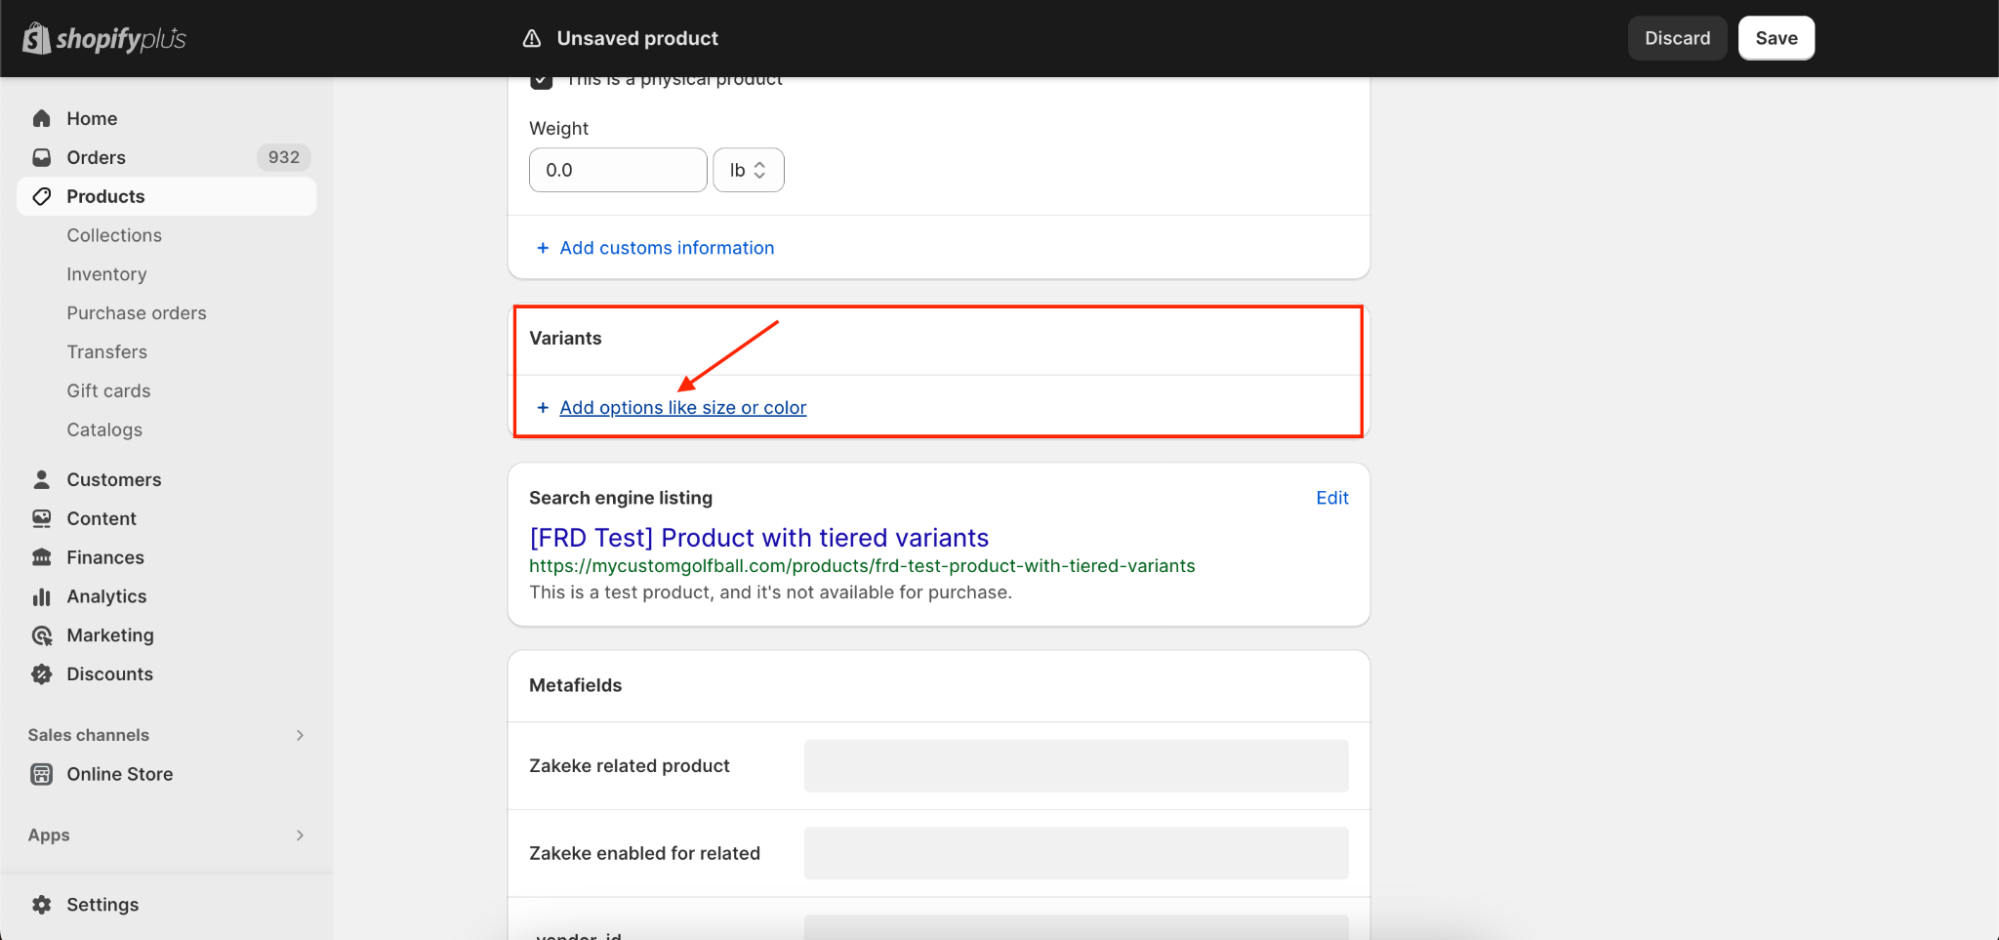Expand the Sales channels section
This screenshot has height=940, width=1999.
299,735
